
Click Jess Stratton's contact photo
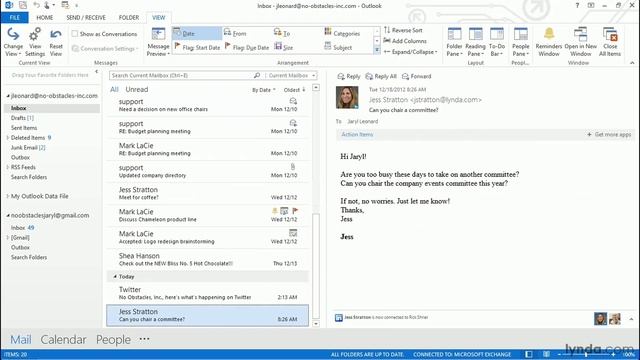347,97
